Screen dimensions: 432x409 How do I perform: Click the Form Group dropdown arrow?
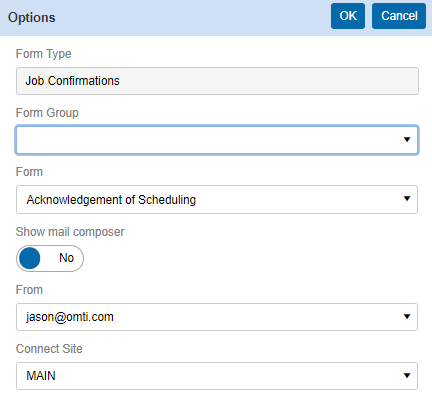coord(407,140)
